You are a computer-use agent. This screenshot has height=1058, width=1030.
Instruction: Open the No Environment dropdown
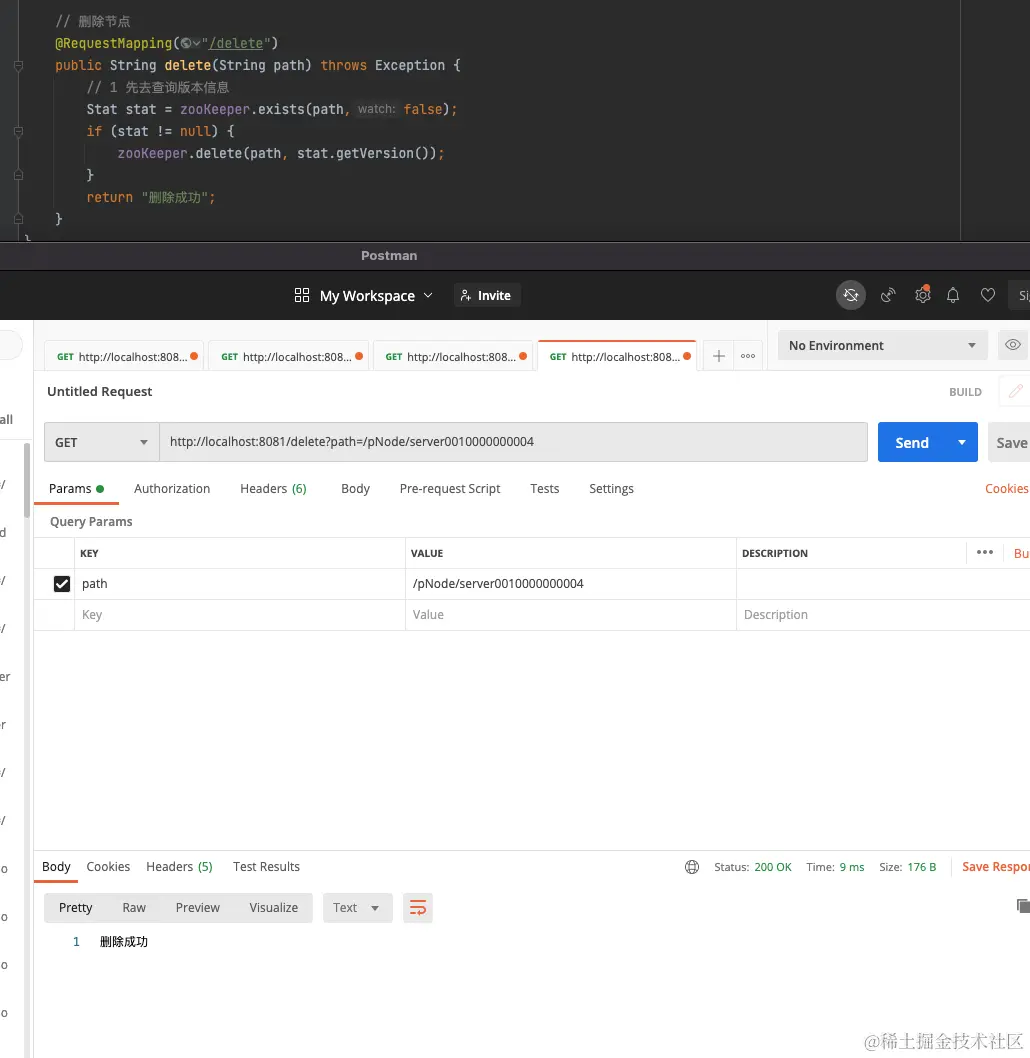tap(882, 345)
